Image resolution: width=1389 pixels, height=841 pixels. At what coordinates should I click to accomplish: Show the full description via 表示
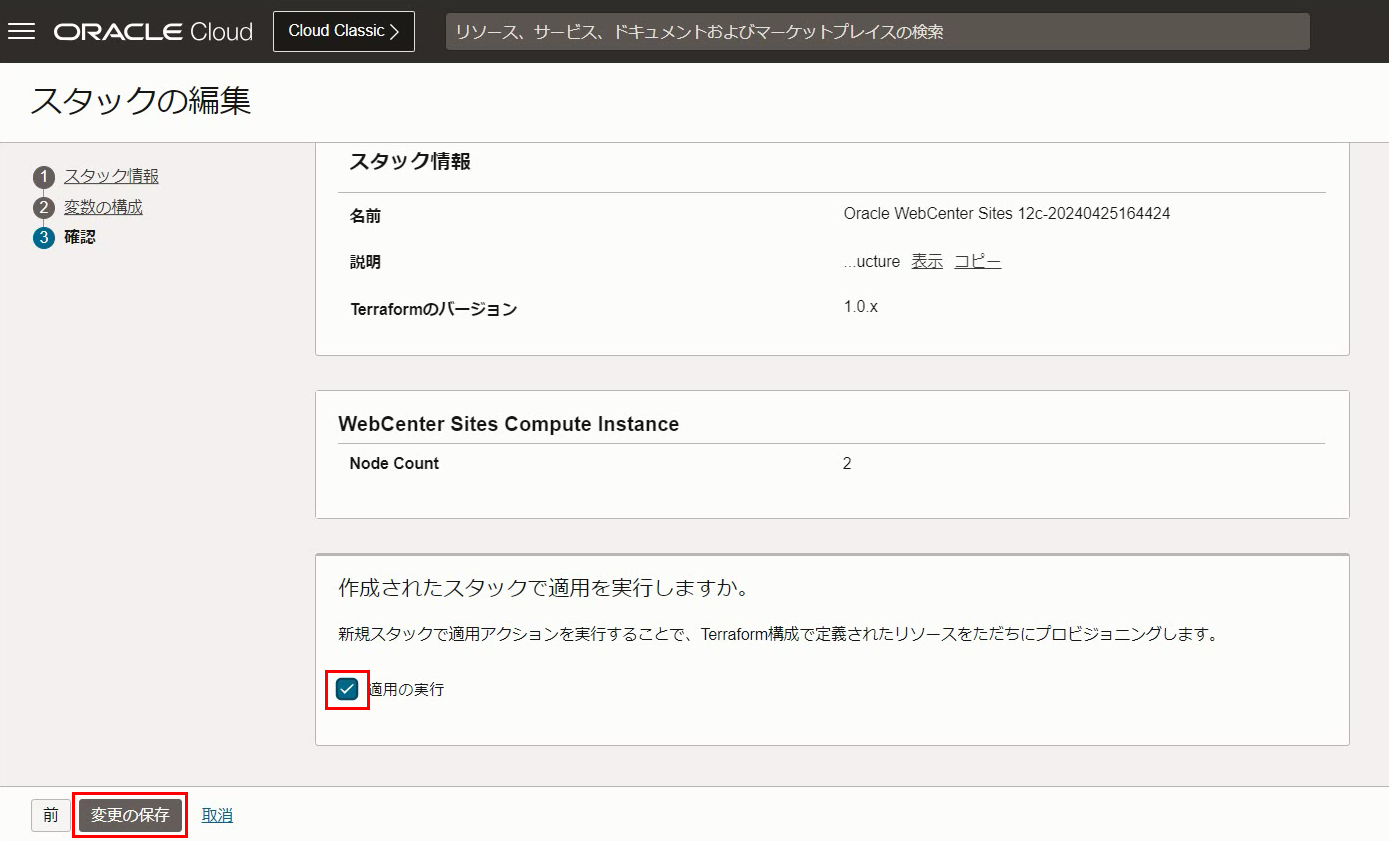click(927, 261)
